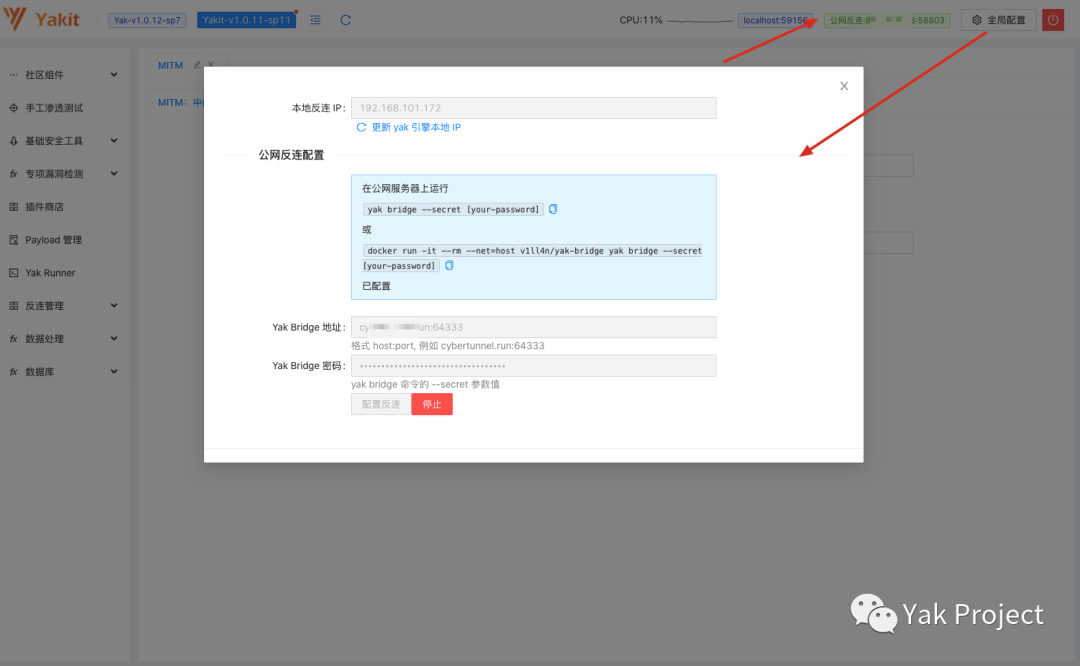Click the 基础安全工具 rocket icon
Image resolution: width=1080 pixels, height=666 pixels.
point(14,141)
